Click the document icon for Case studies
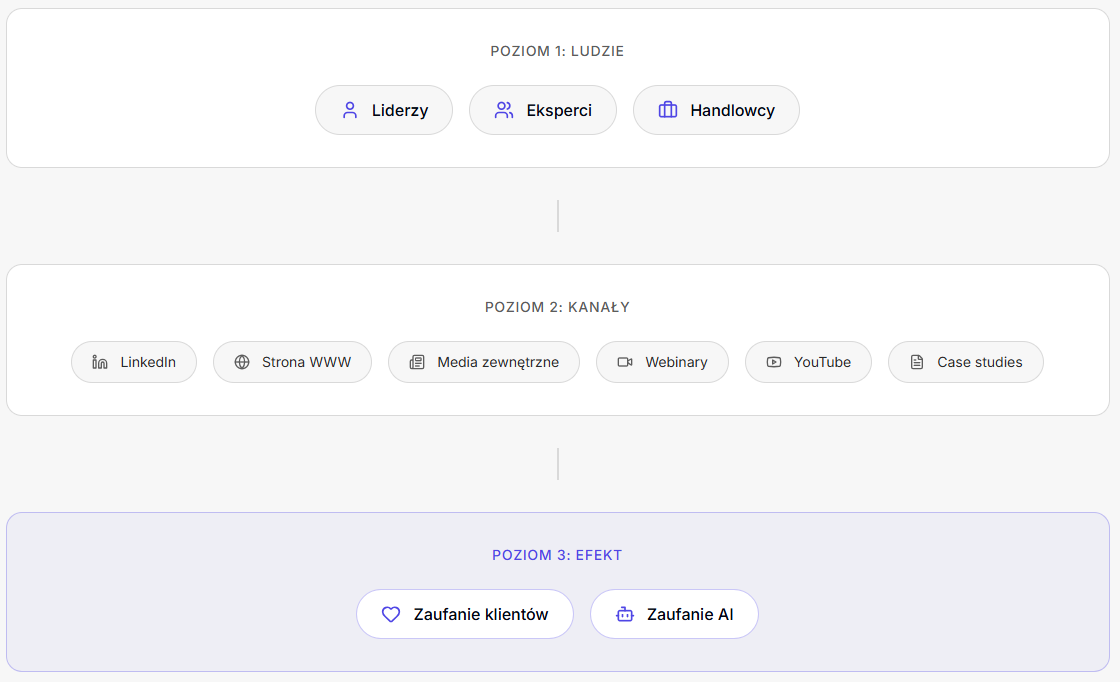The image size is (1120, 682). click(x=917, y=362)
